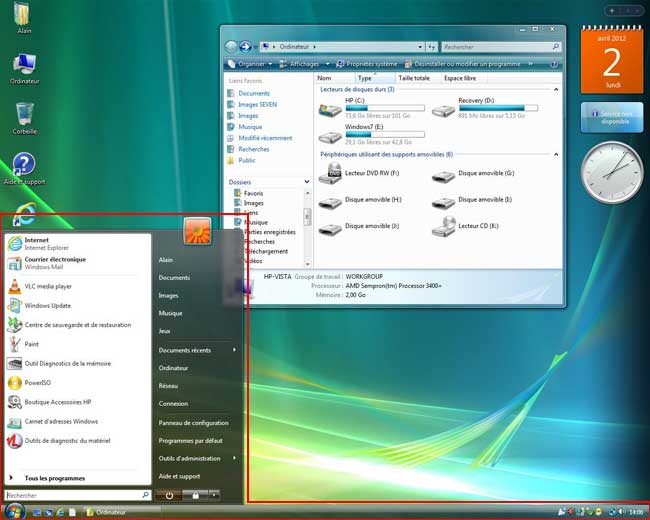Select the Ordinateur desktop icon
This screenshot has height=520, width=650.
click(x=24, y=69)
